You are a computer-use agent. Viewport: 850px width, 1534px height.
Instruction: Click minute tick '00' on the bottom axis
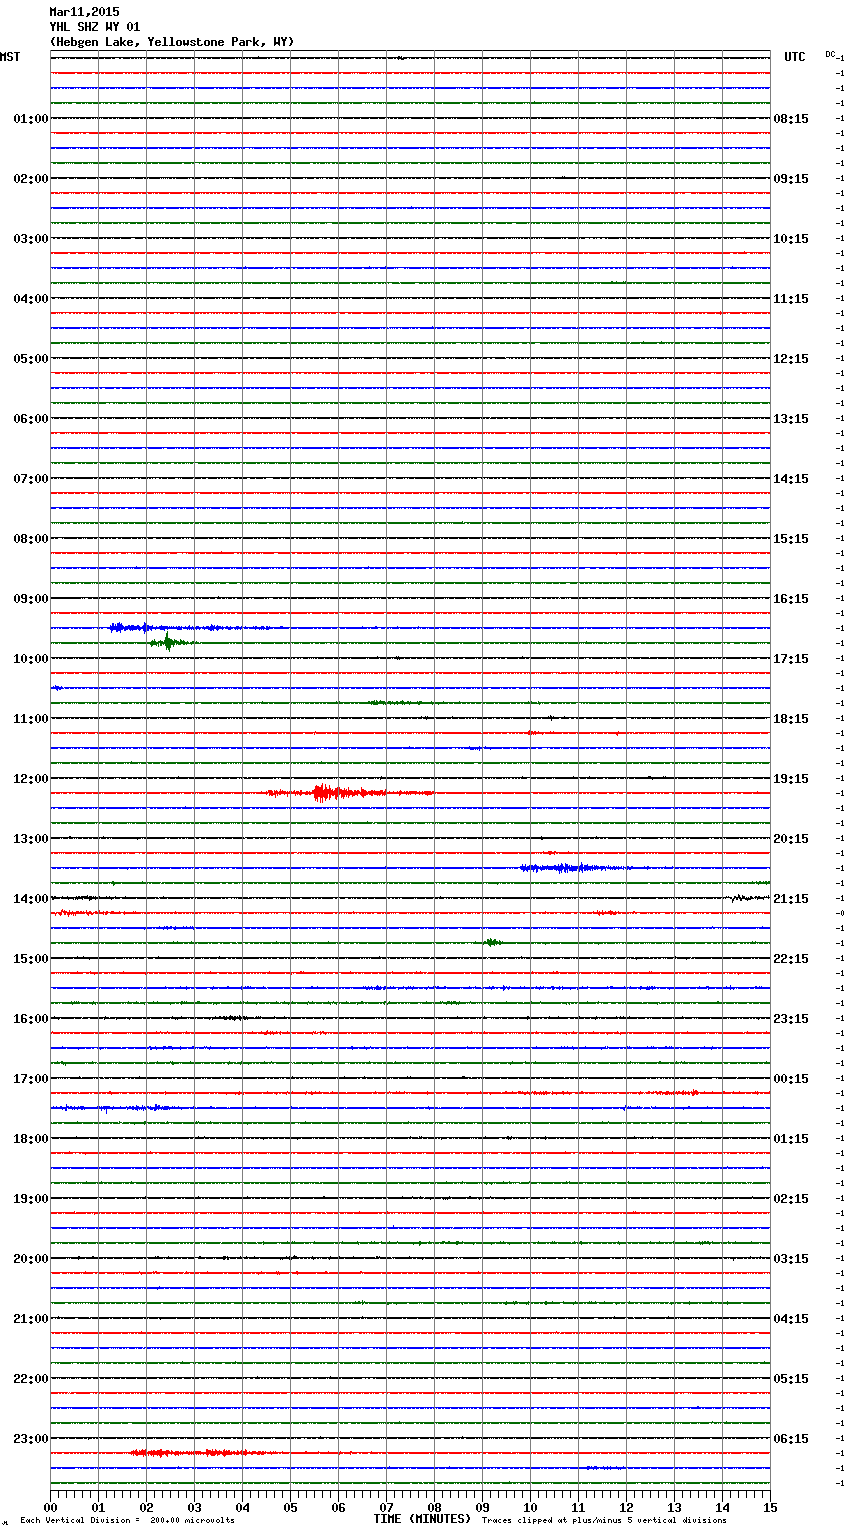coord(50,1507)
